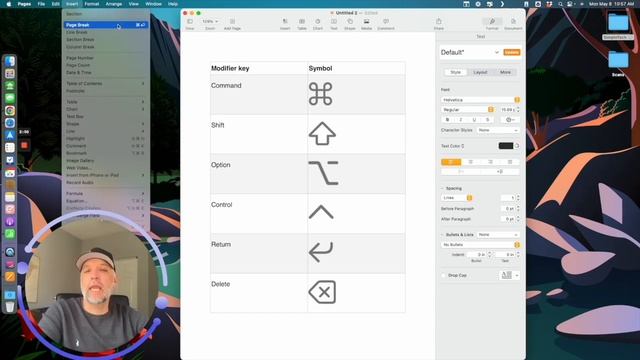The width and height of the screenshot is (640, 360).
Task: Switch to the More tab
Action: (505, 72)
